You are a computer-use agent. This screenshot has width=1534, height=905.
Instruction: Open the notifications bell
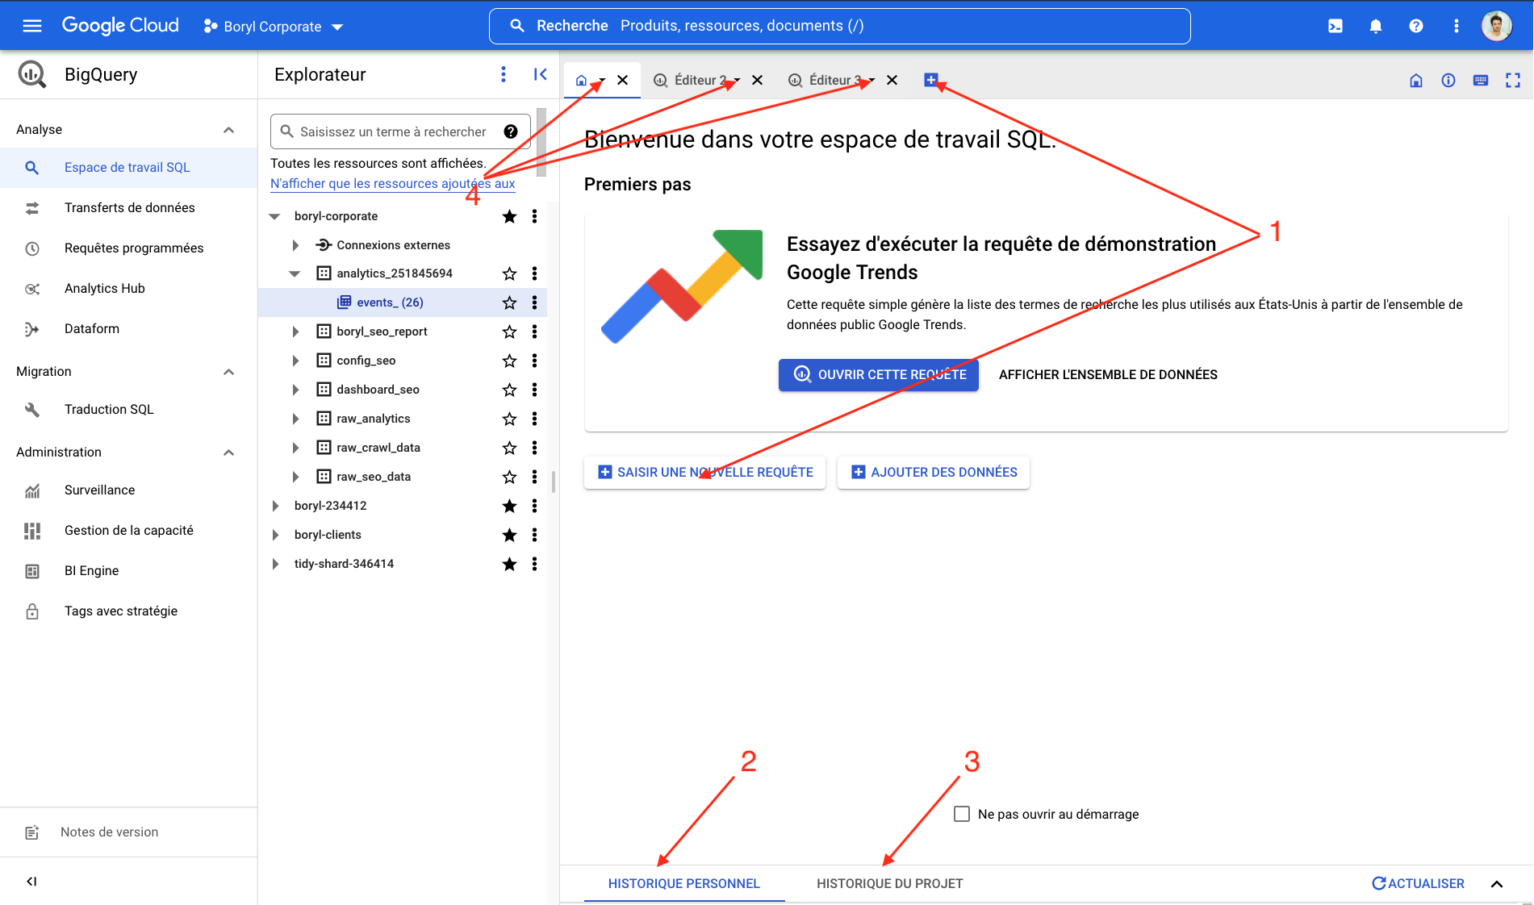click(1375, 25)
